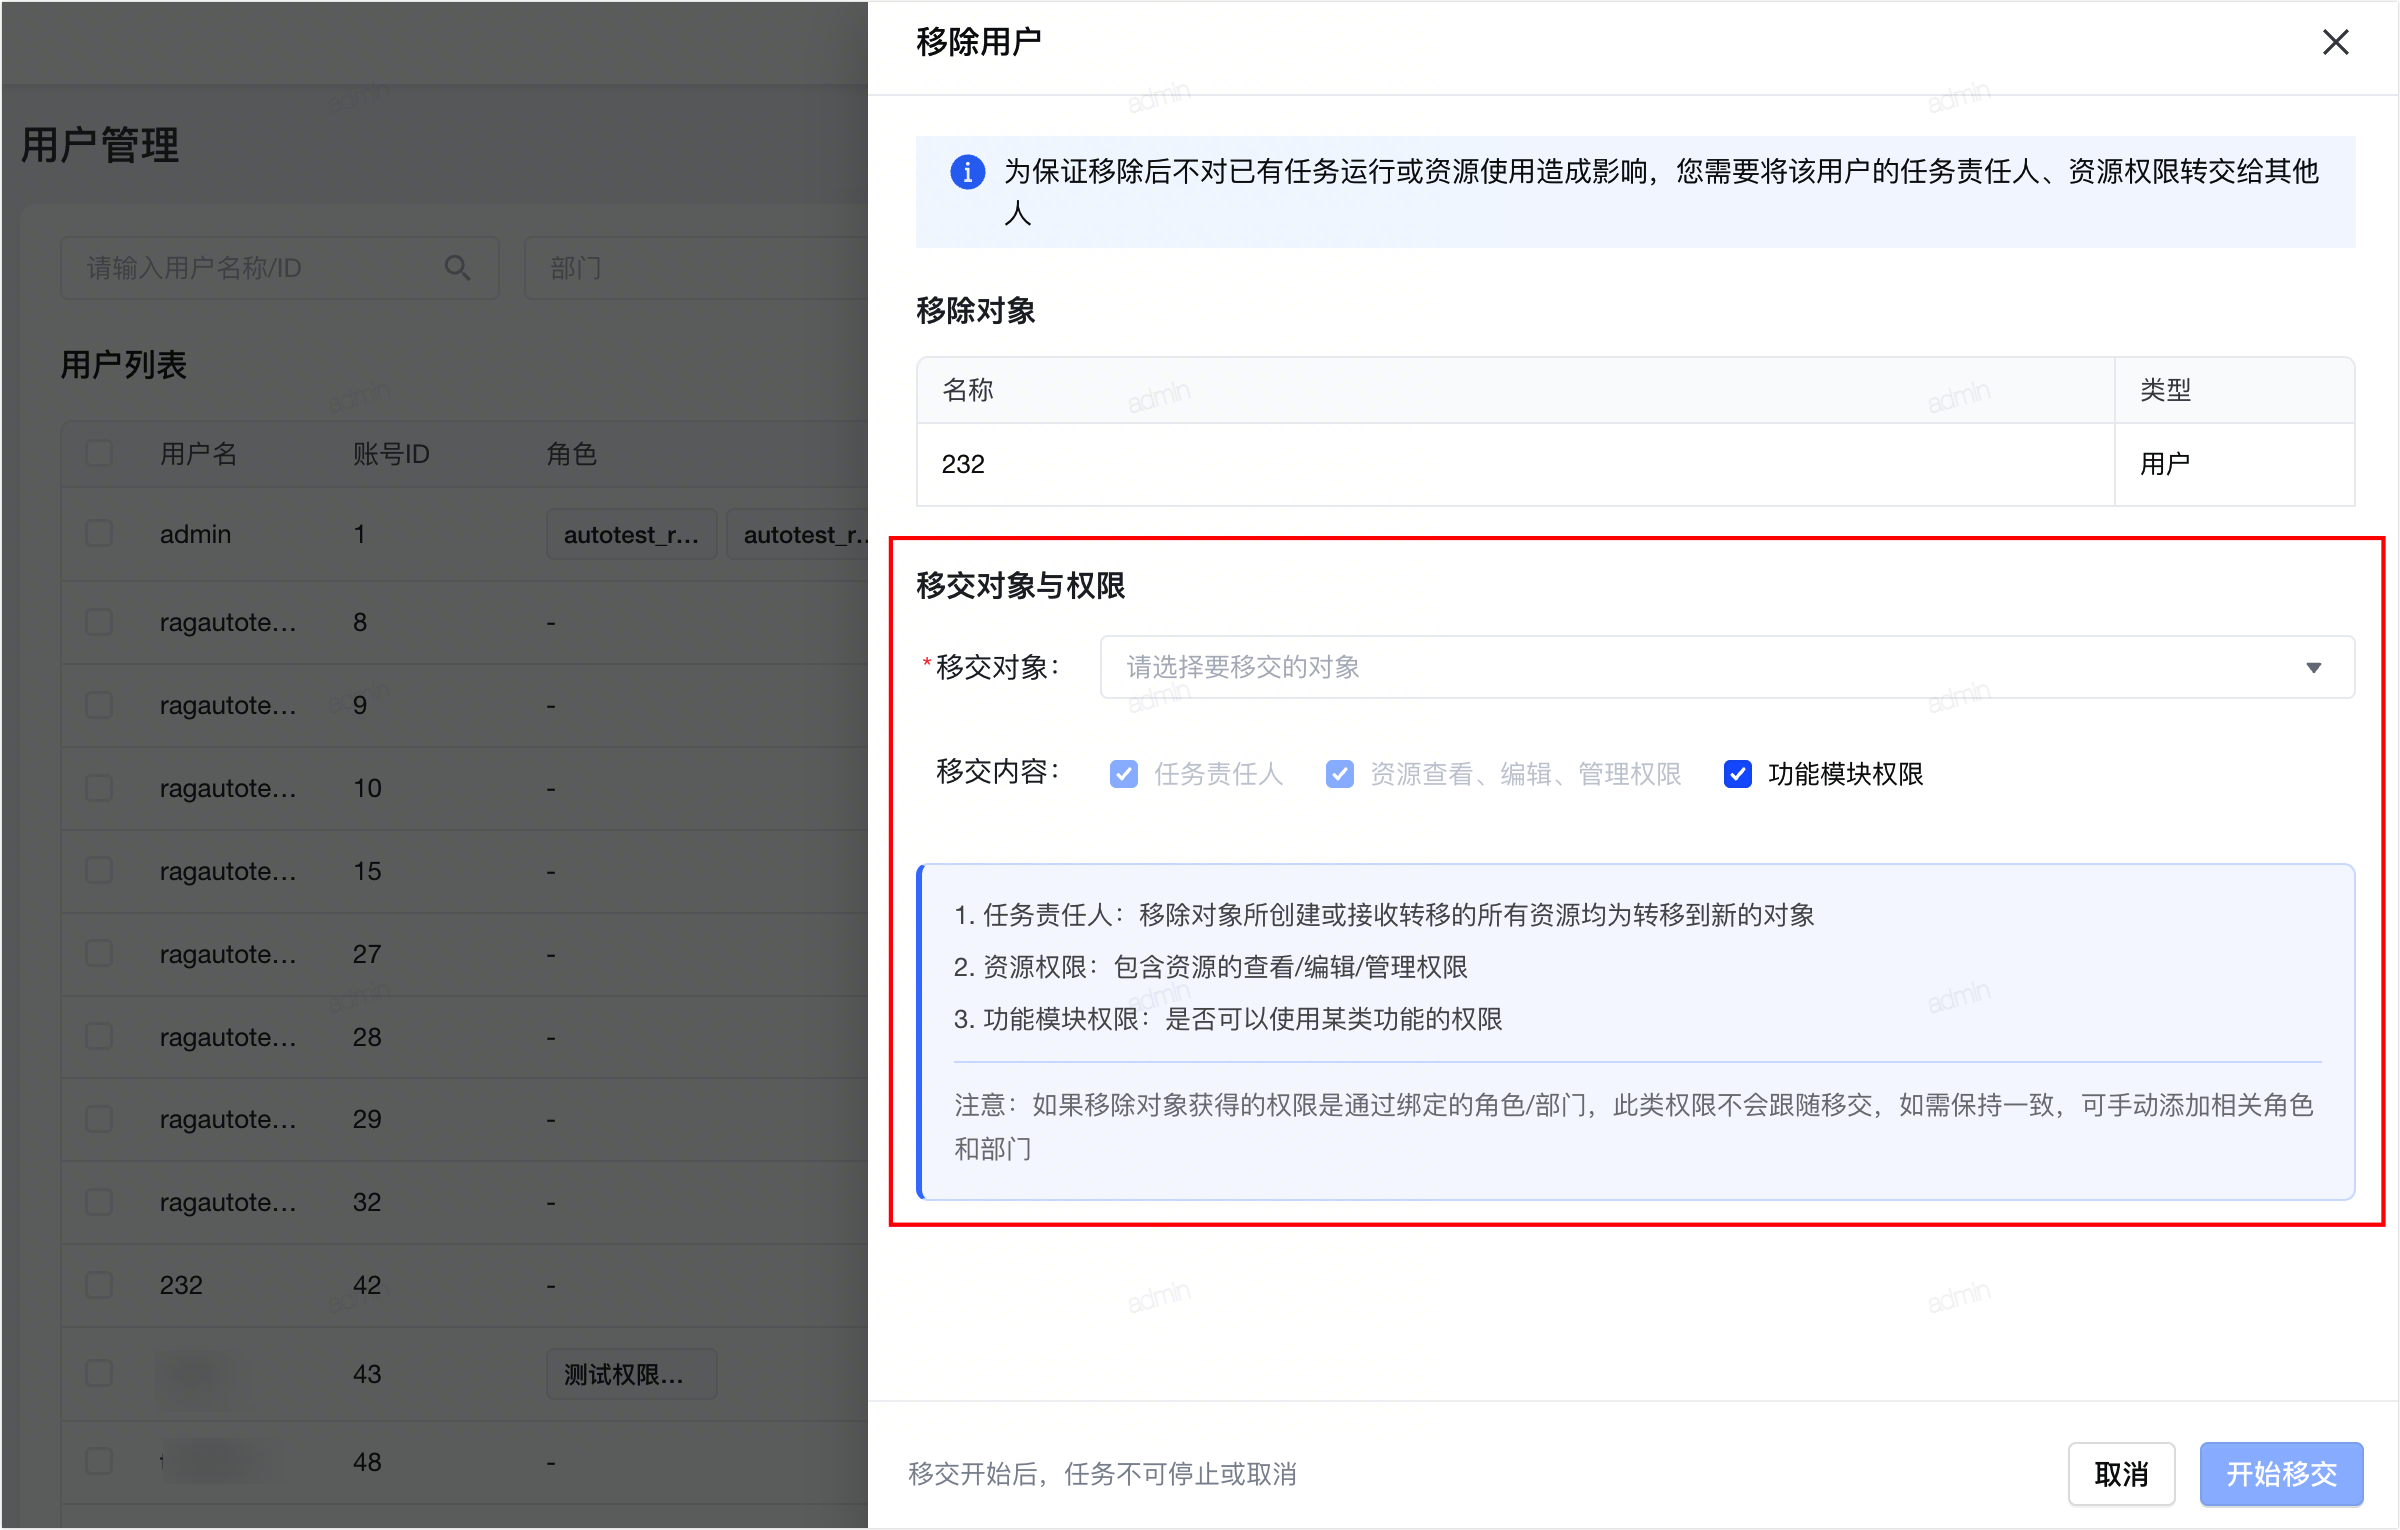This screenshot has width=2400, height=1530.
Task: Click the search magnifier icon in user search
Action: [x=457, y=268]
